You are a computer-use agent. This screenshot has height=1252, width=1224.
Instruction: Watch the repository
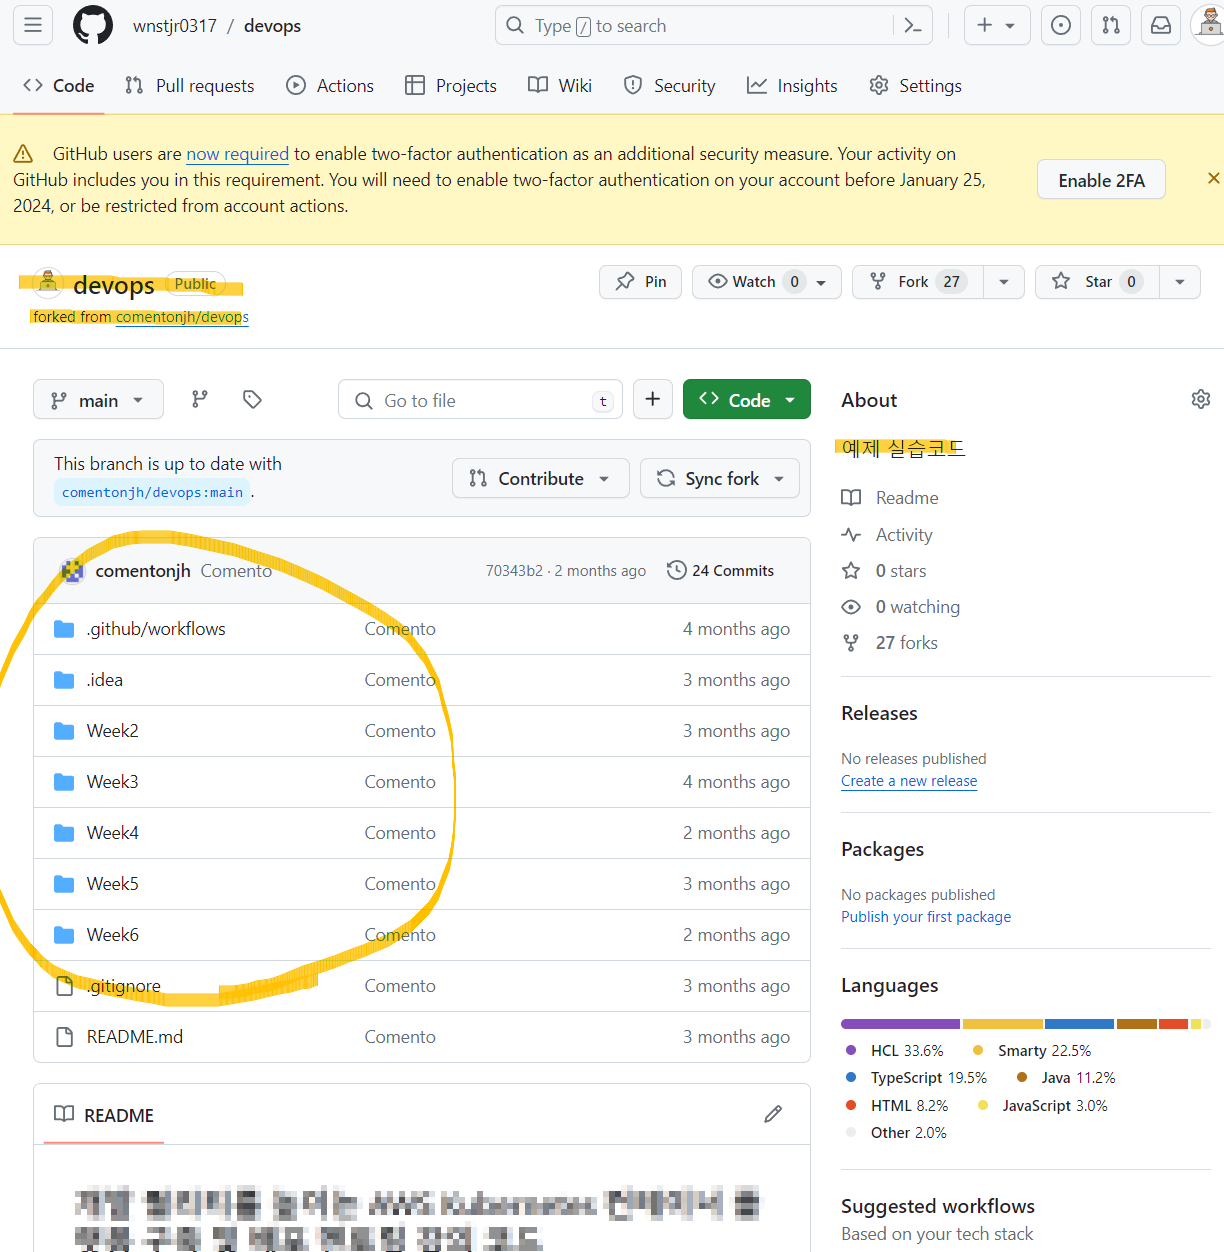(755, 282)
